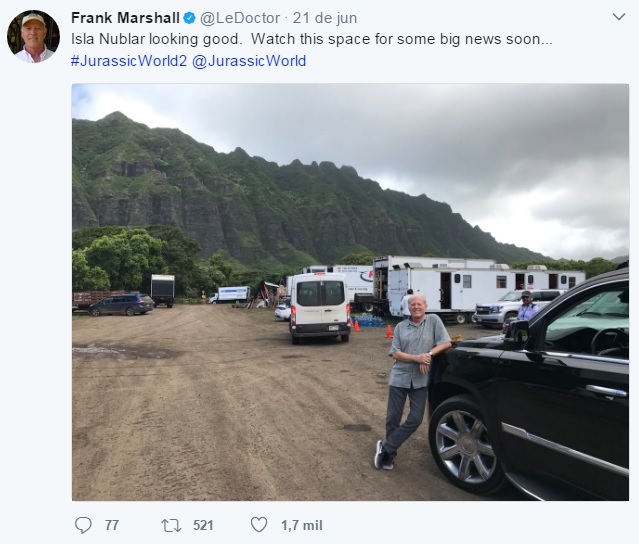The width and height of the screenshot is (639, 544).
Task: Retweet using the arrows icon
Action: 171,525
